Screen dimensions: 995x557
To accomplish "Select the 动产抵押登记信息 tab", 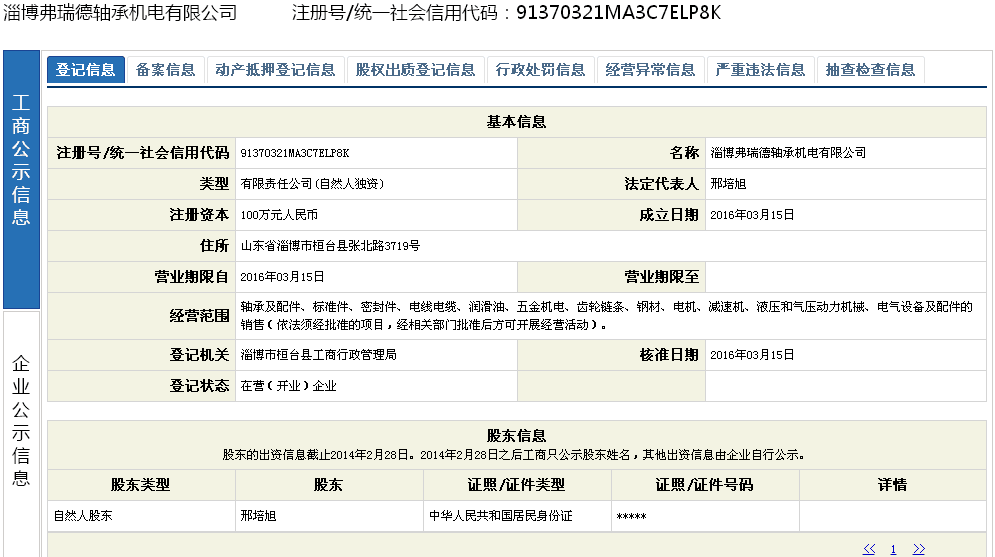I will tap(275, 70).
